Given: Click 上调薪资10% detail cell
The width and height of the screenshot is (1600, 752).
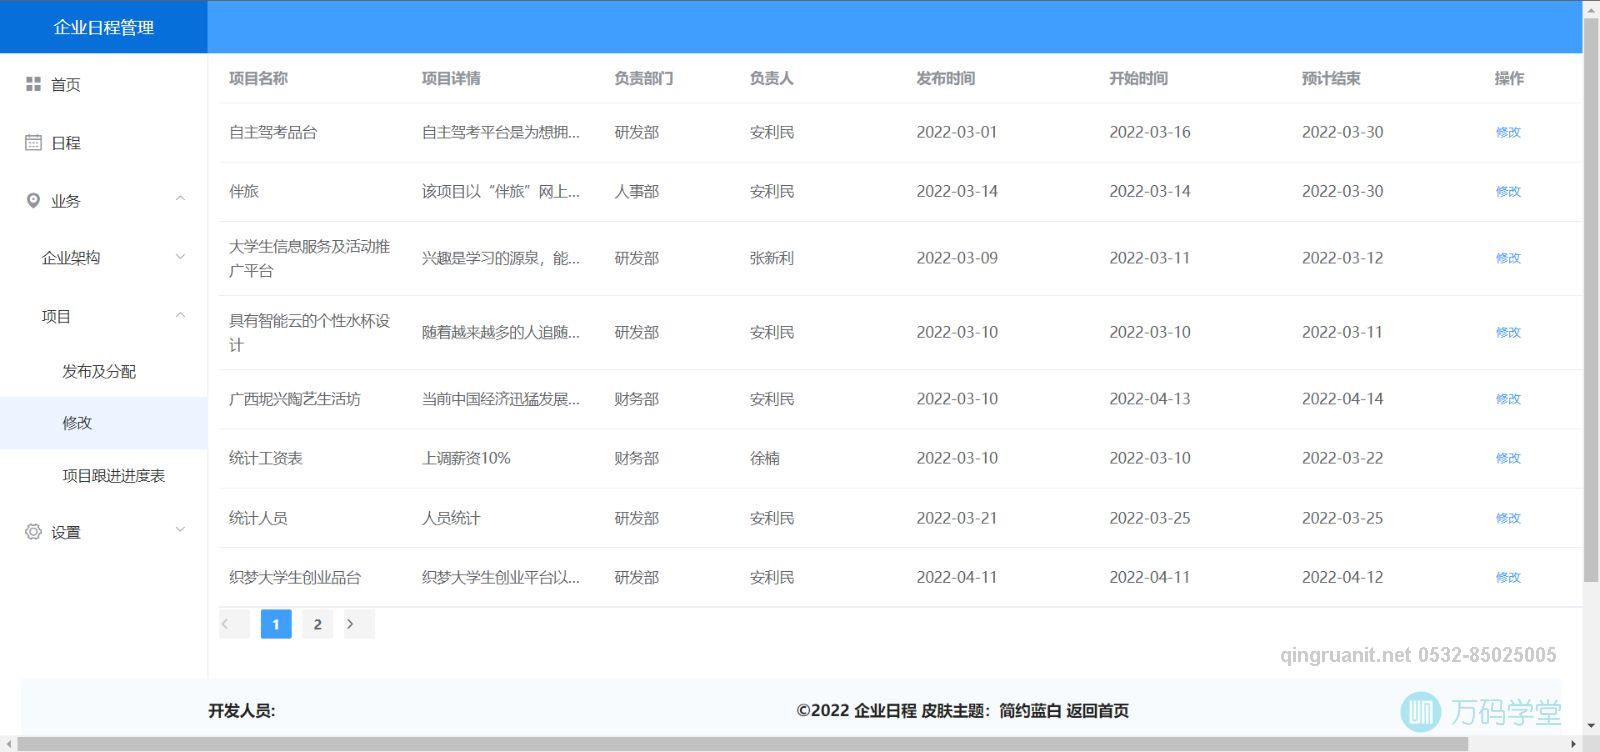Looking at the screenshot, I should coord(466,458).
